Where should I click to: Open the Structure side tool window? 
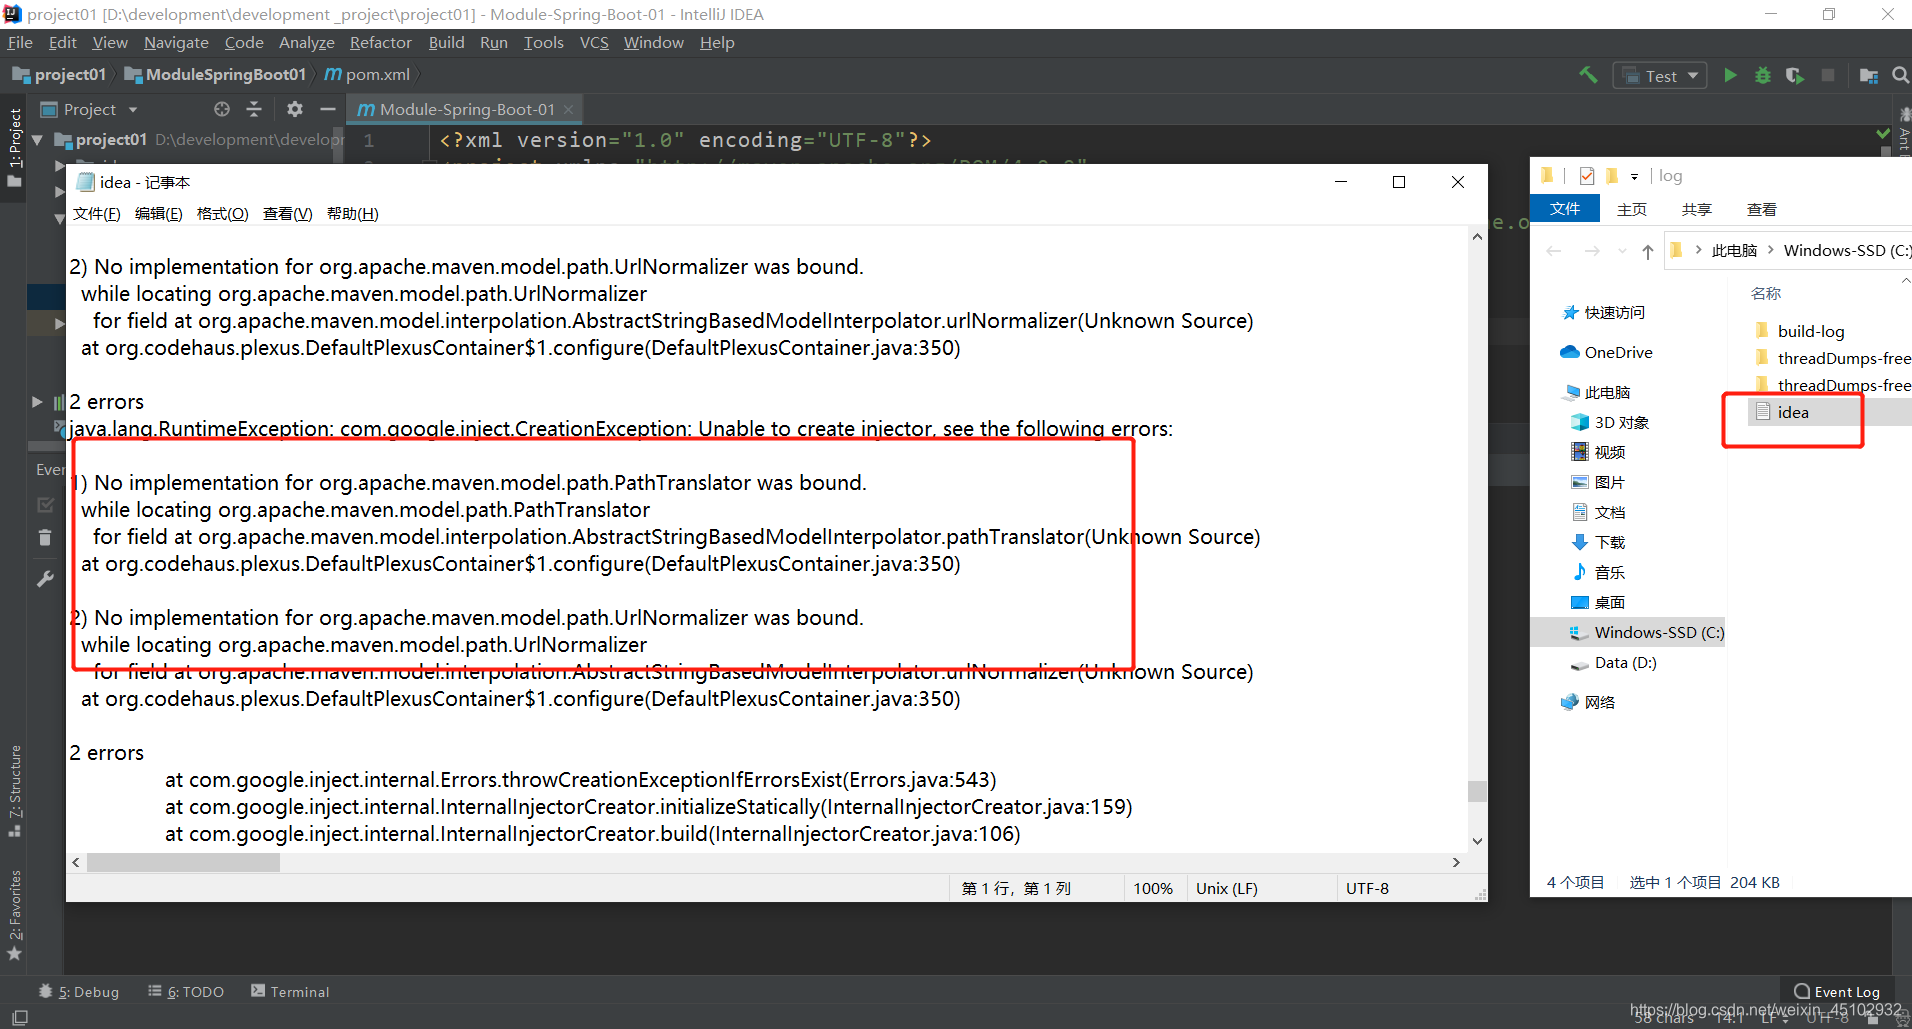[14, 790]
